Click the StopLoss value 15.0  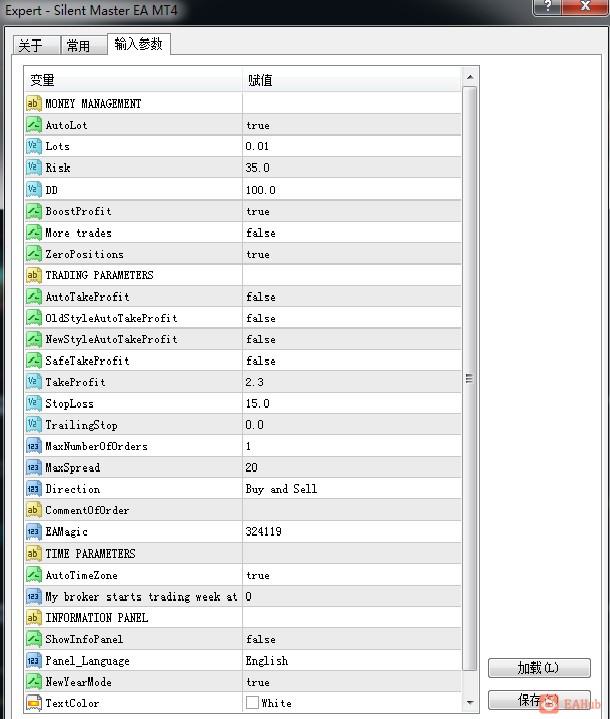click(257, 404)
